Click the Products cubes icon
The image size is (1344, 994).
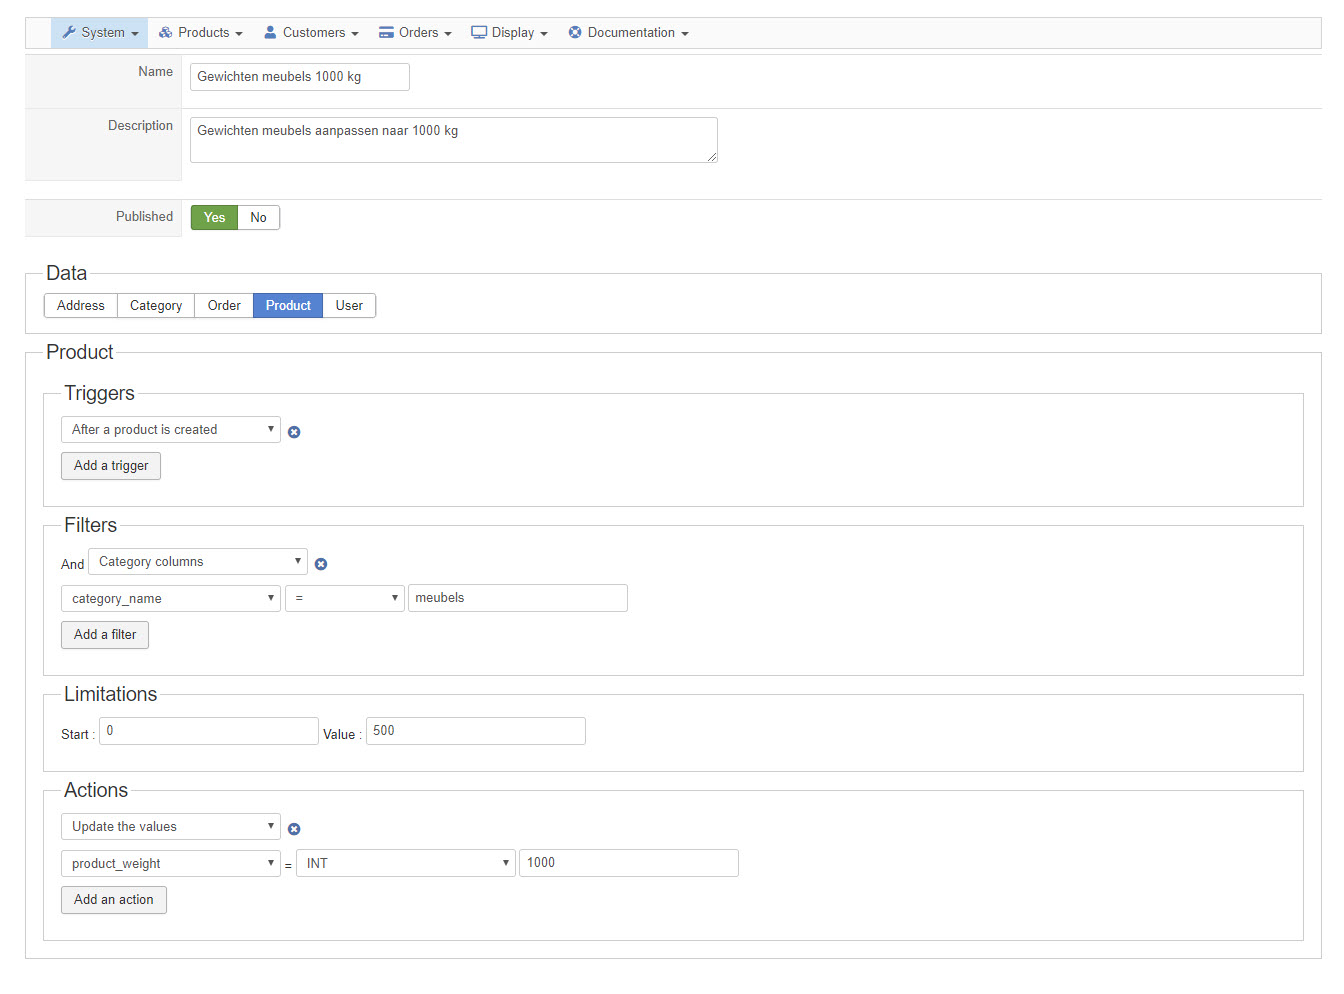pos(166,33)
